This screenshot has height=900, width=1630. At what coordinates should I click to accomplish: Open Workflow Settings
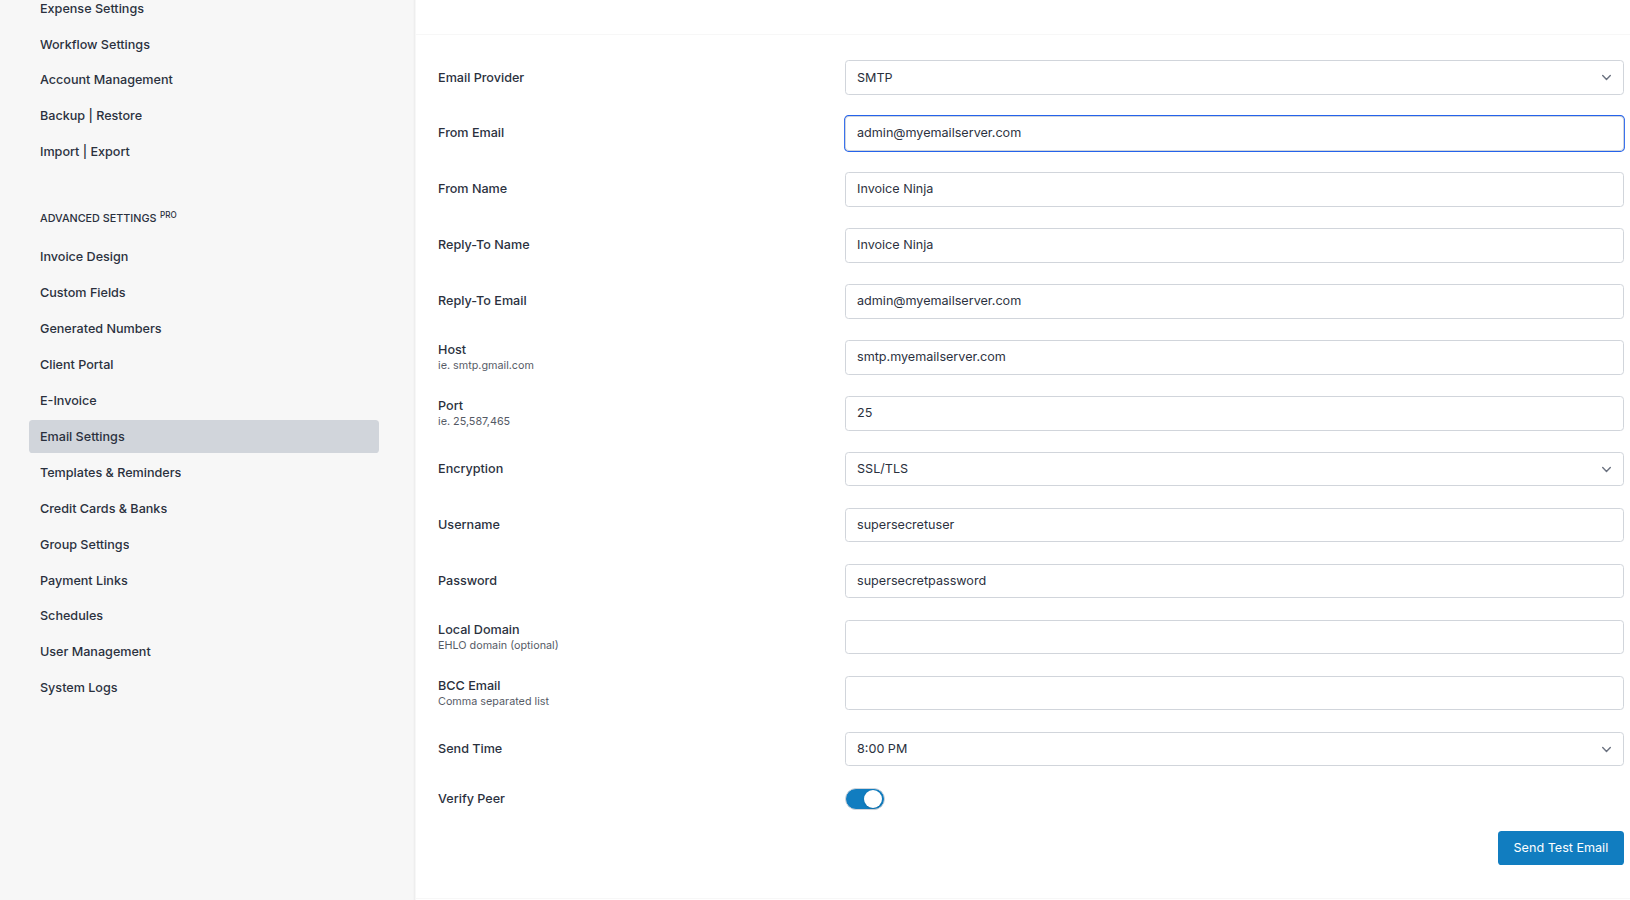(x=94, y=44)
